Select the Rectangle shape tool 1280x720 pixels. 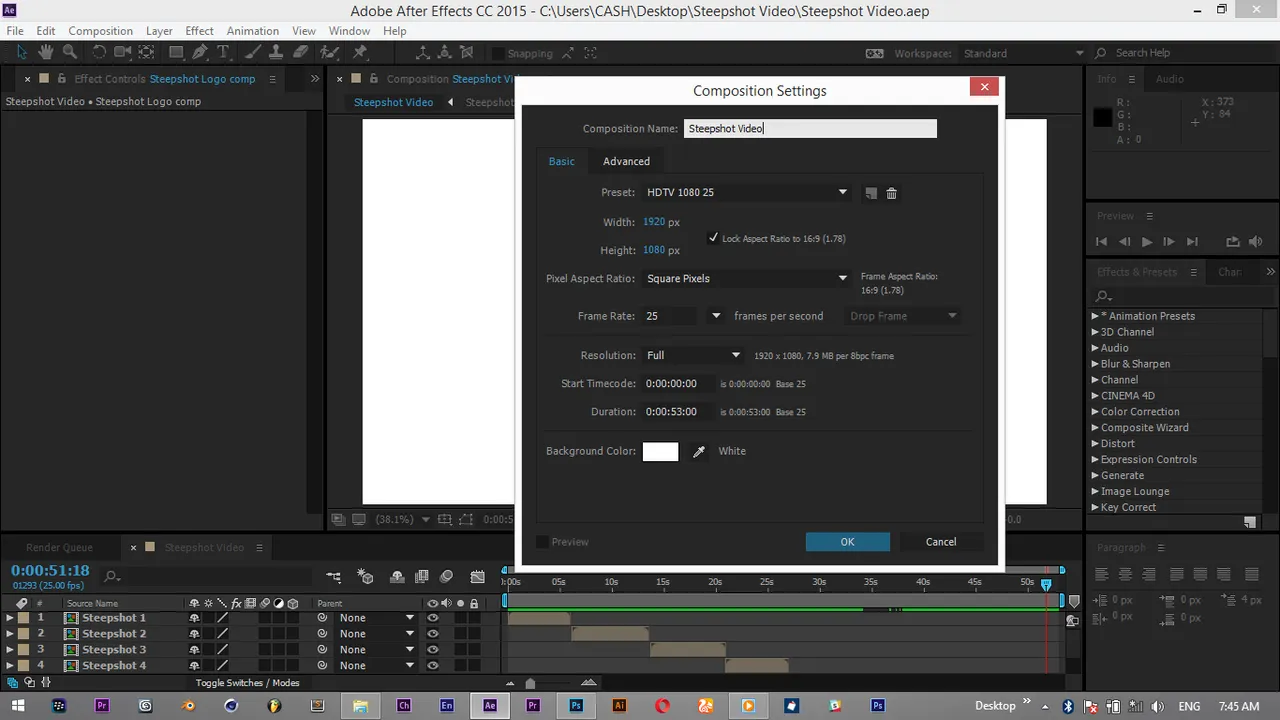click(176, 53)
